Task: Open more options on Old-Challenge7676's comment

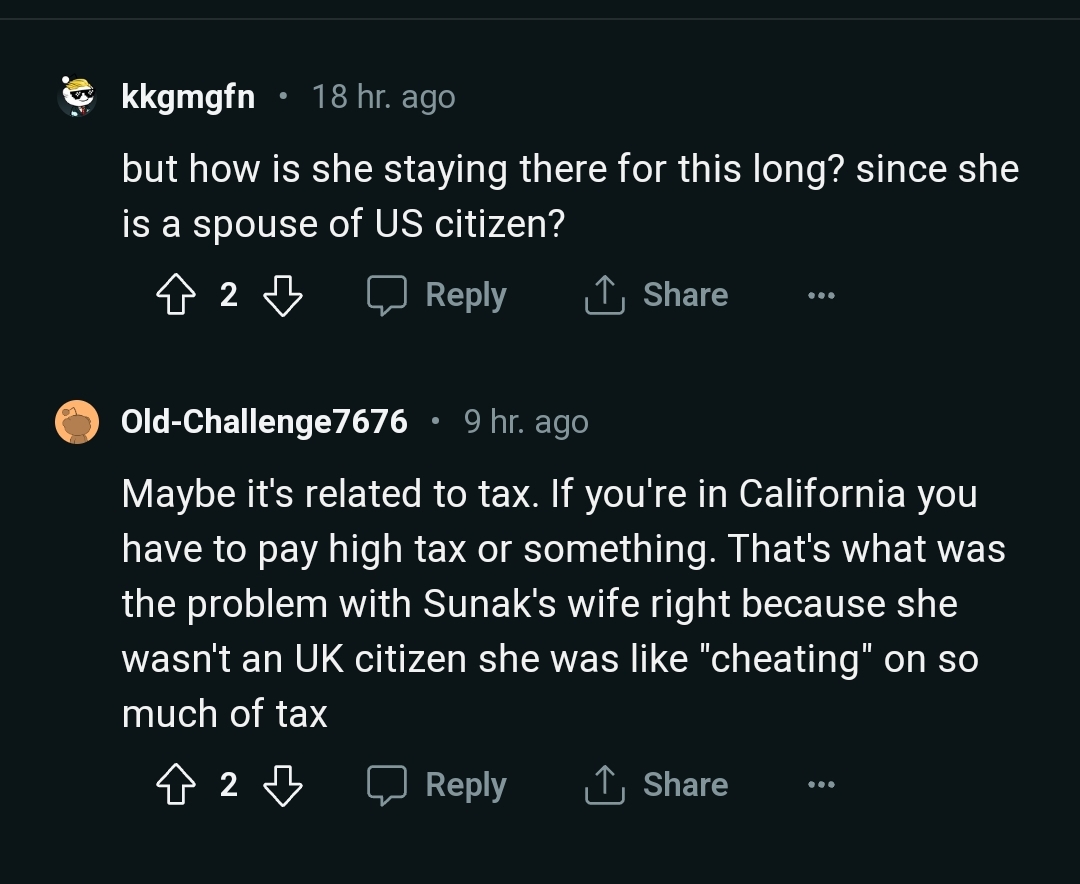Action: tap(821, 786)
